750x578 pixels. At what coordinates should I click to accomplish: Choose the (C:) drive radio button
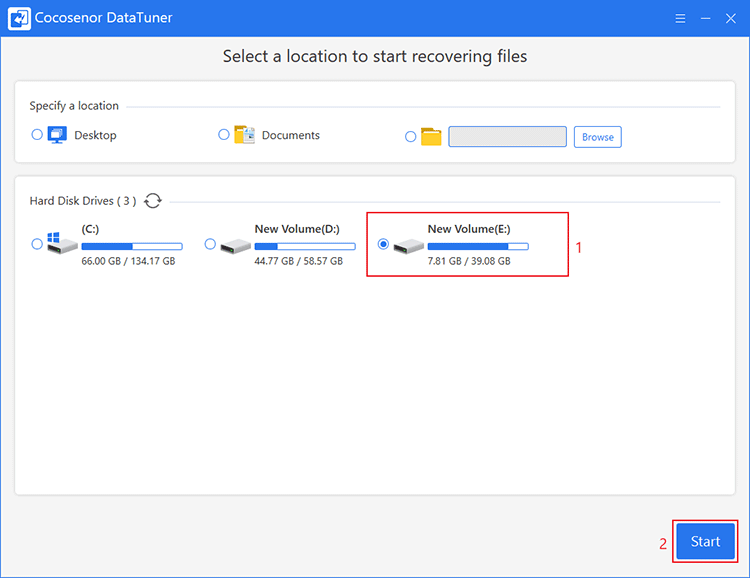37,244
